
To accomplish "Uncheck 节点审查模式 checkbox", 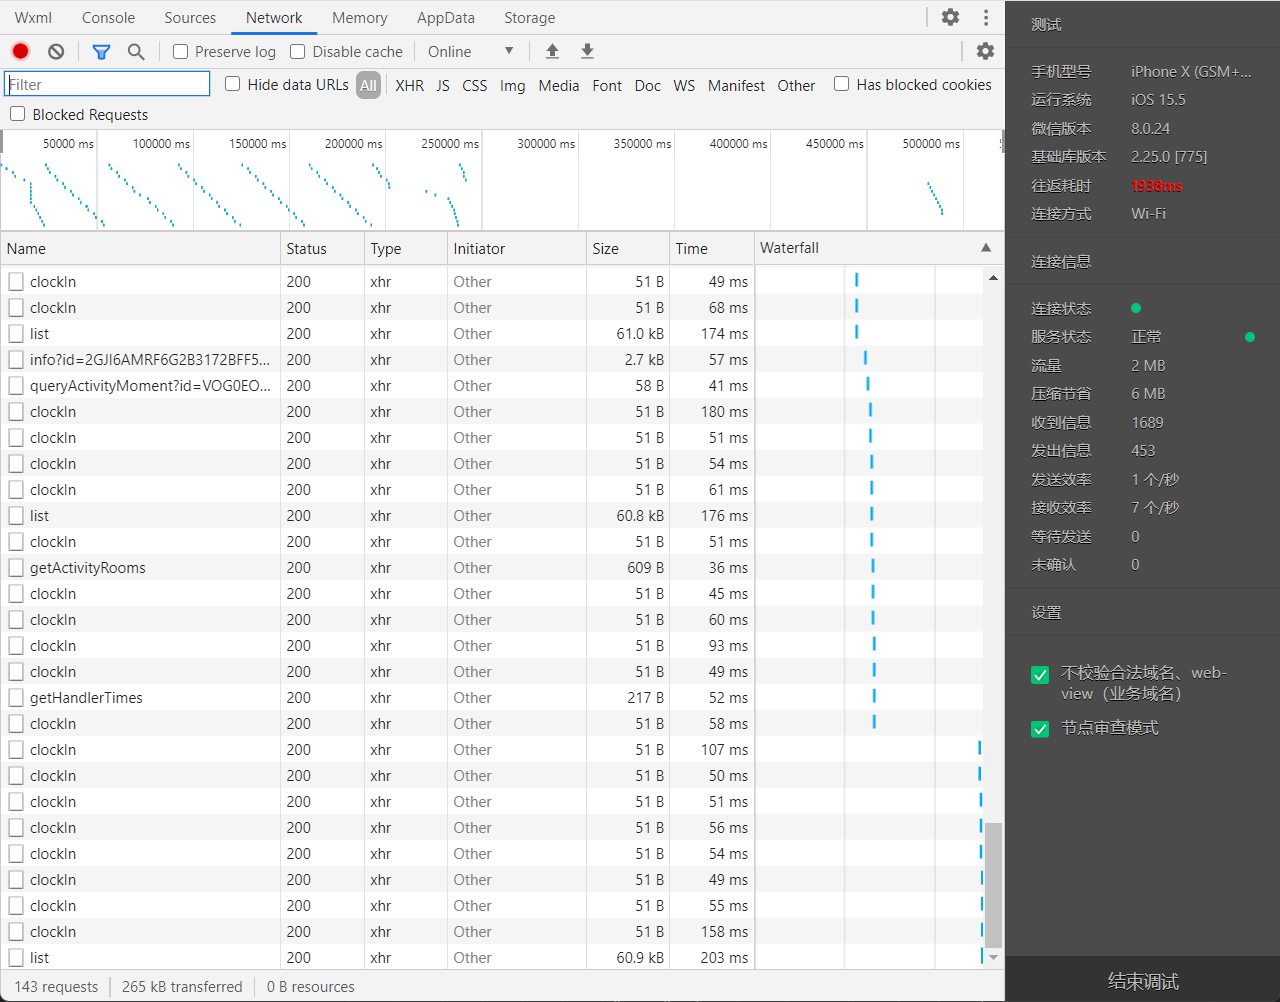I will click(x=1040, y=729).
